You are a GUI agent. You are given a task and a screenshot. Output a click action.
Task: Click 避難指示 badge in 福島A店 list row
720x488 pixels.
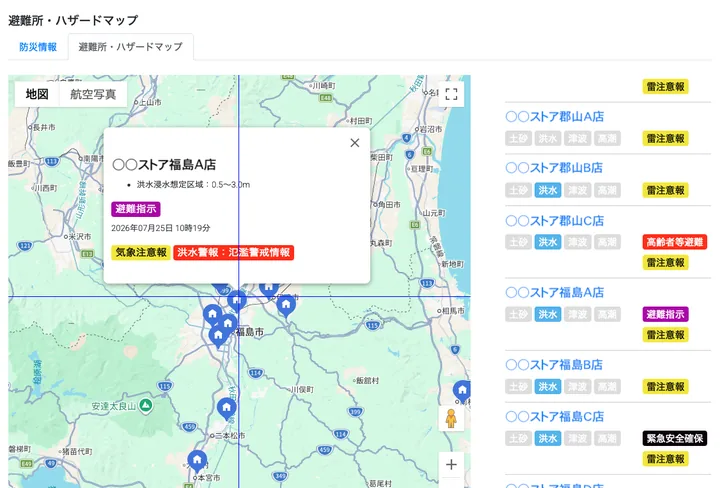[665, 314]
